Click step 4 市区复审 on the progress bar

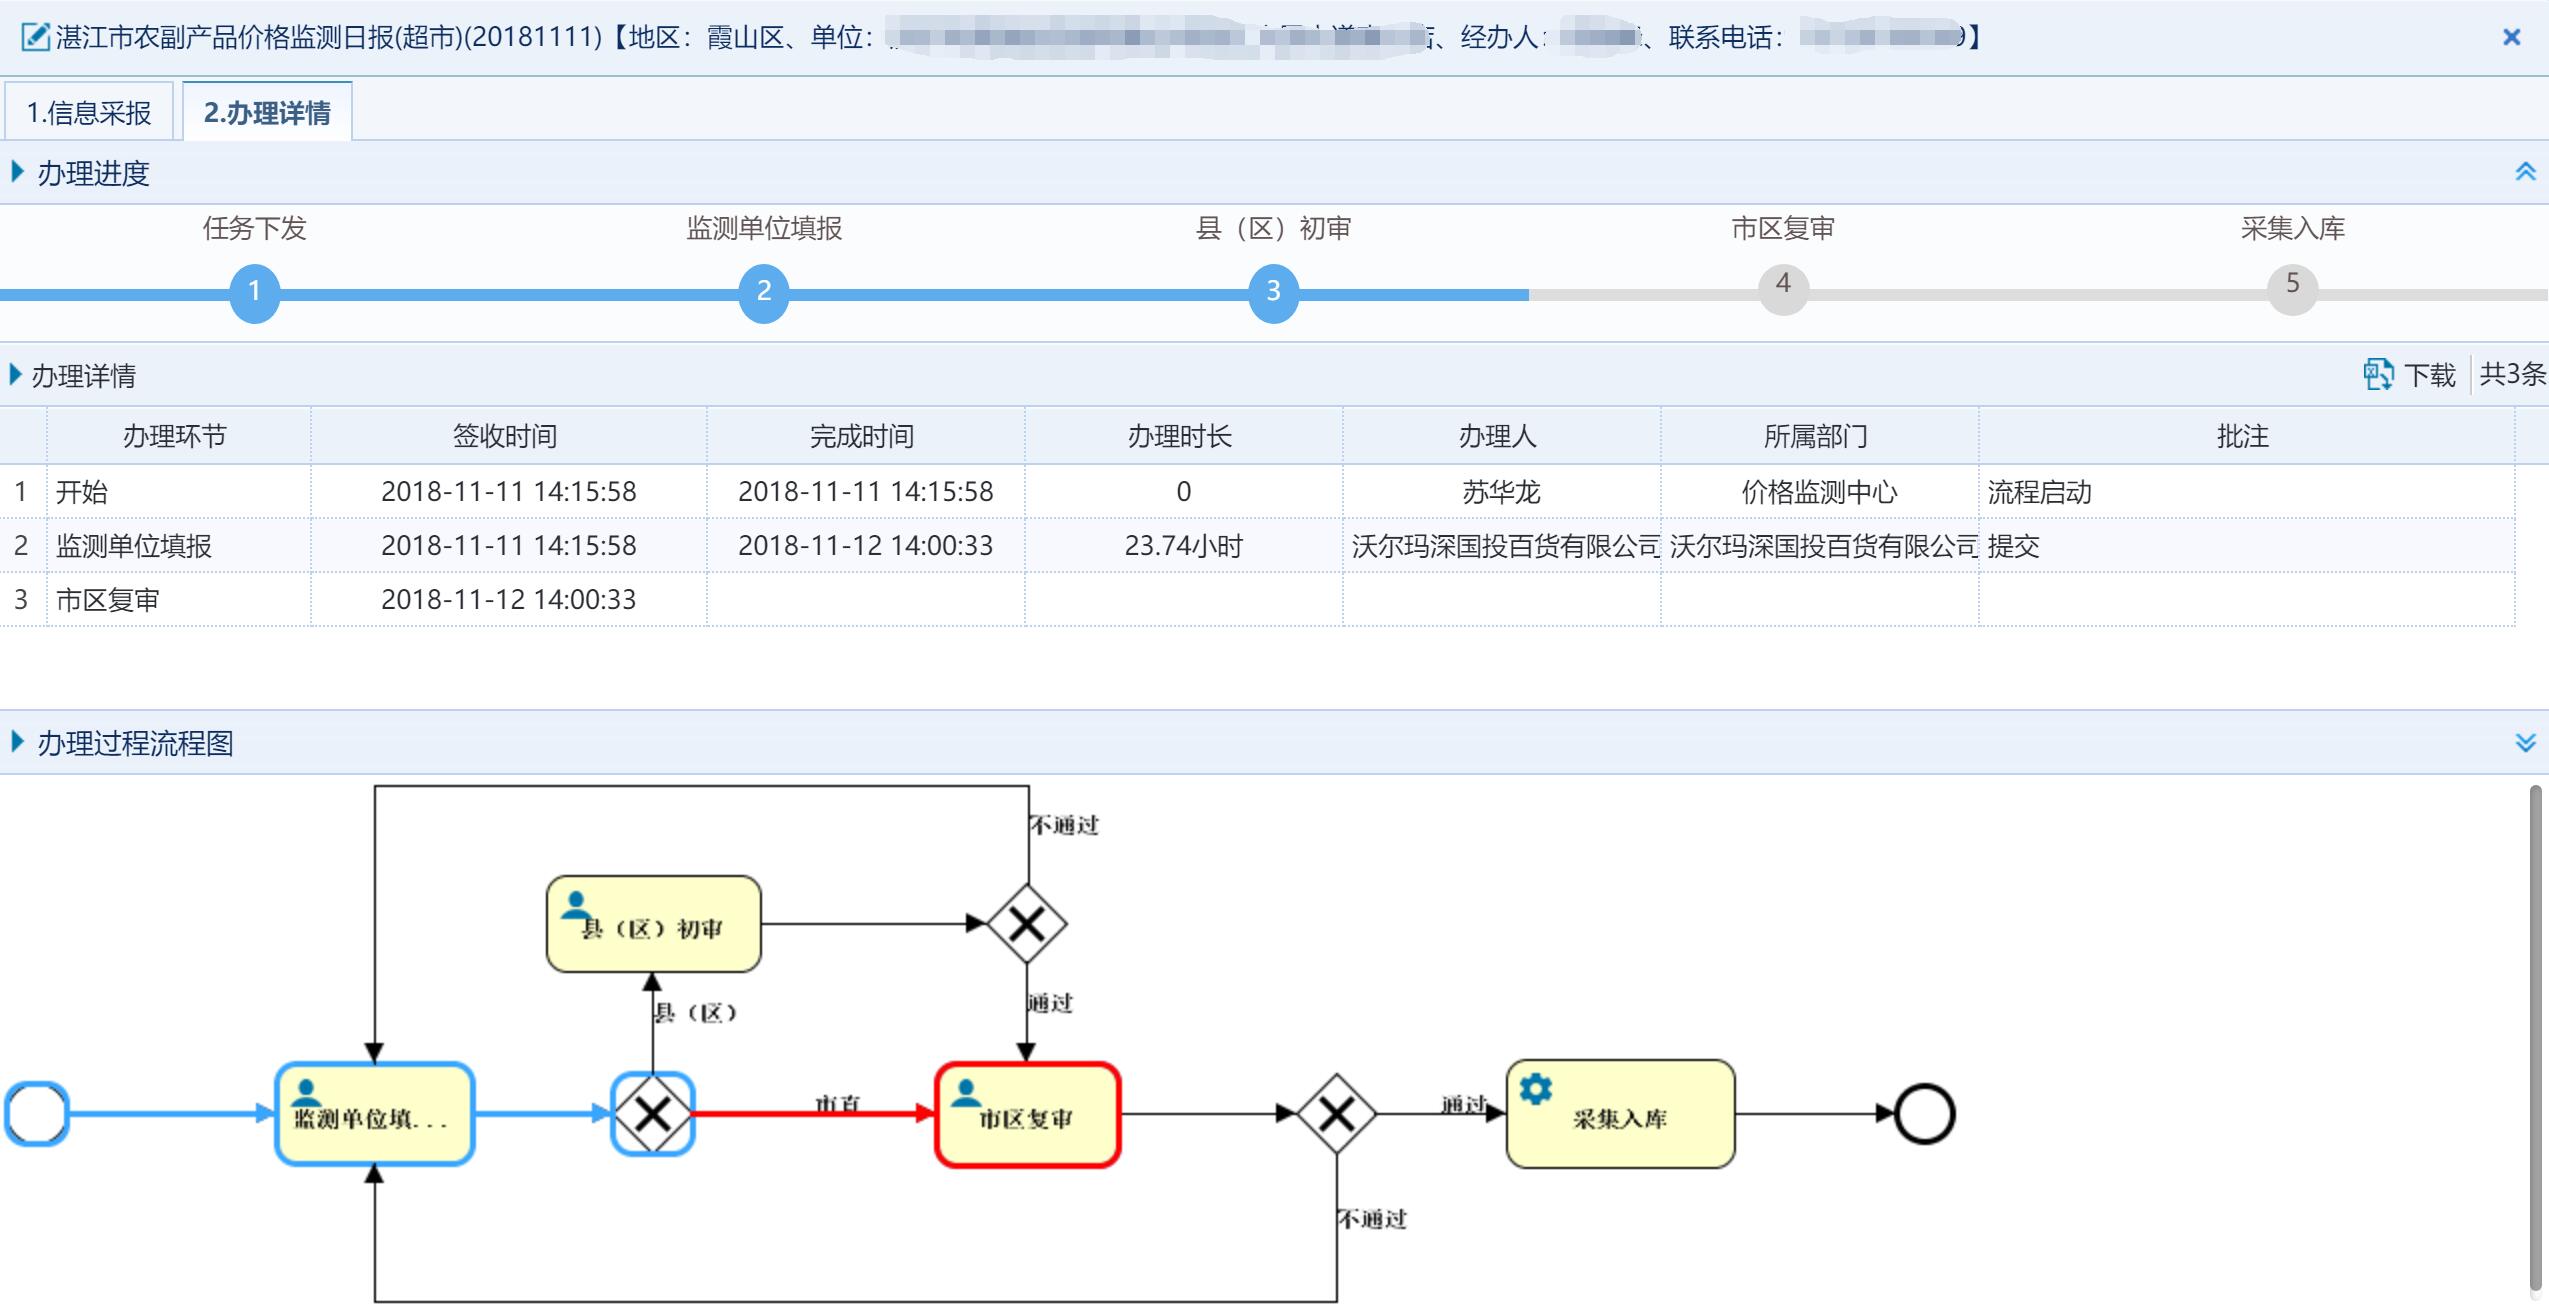pyautogui.click(x=1783, y=290)
